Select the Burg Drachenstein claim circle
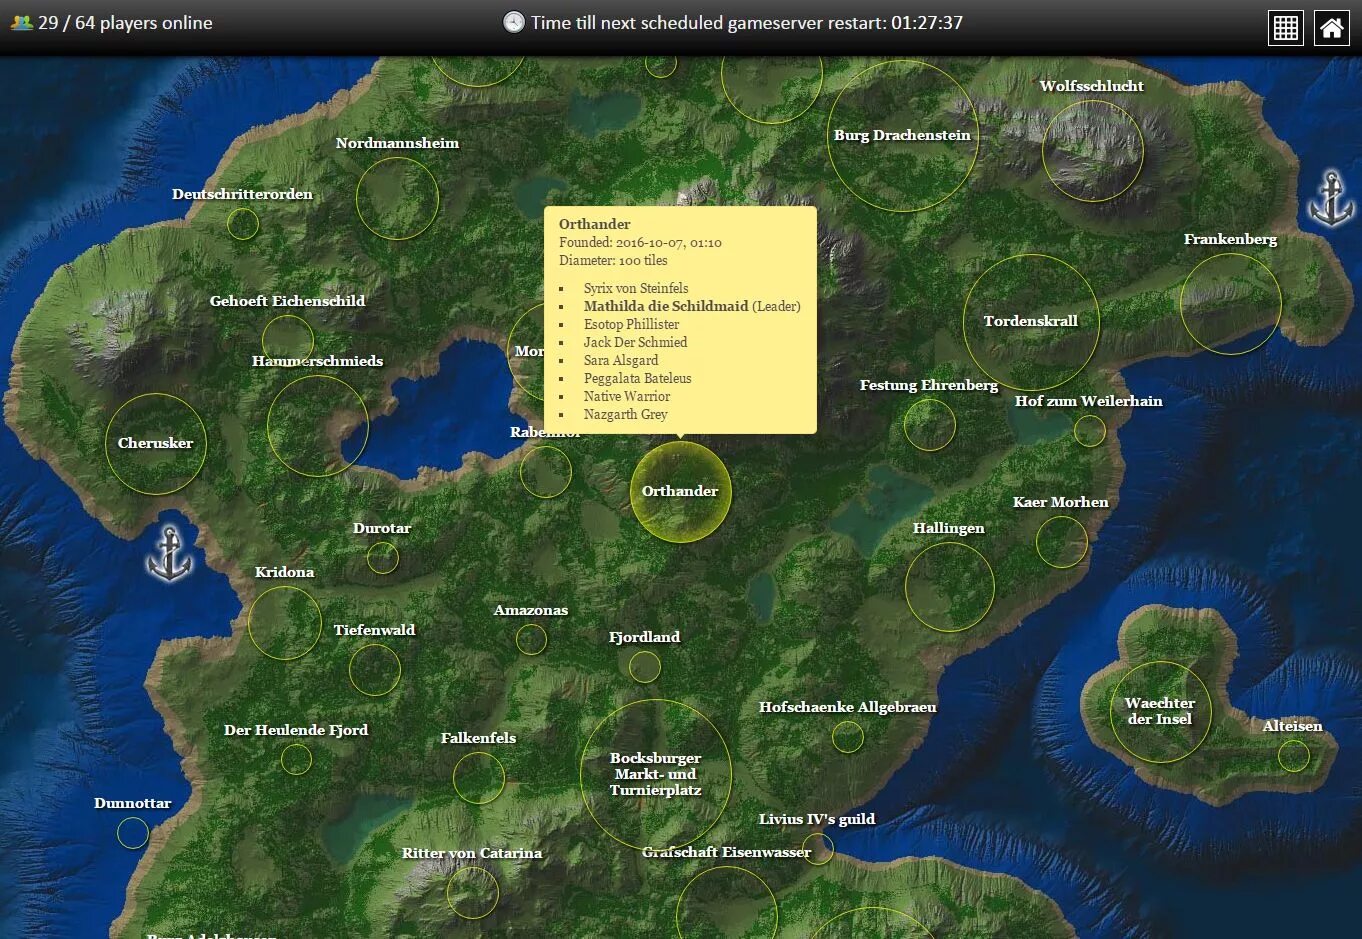The height and width of the screenshot is (939, 1362). click(903, 136)
